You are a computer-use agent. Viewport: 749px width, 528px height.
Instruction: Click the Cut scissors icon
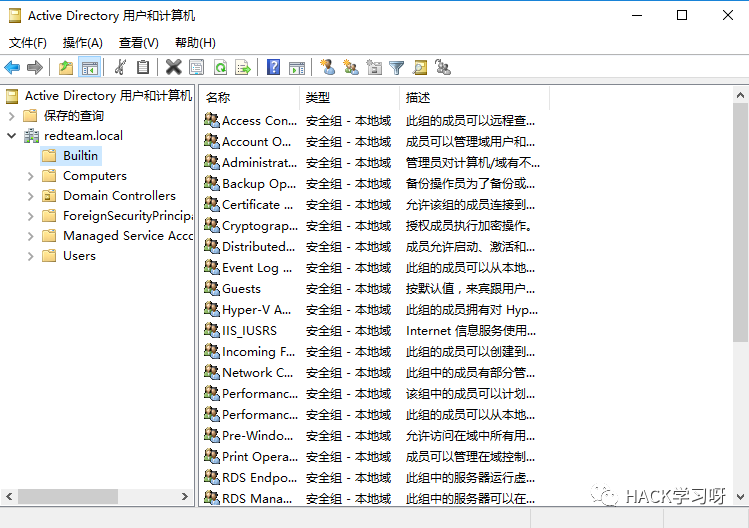pos(120,67)
